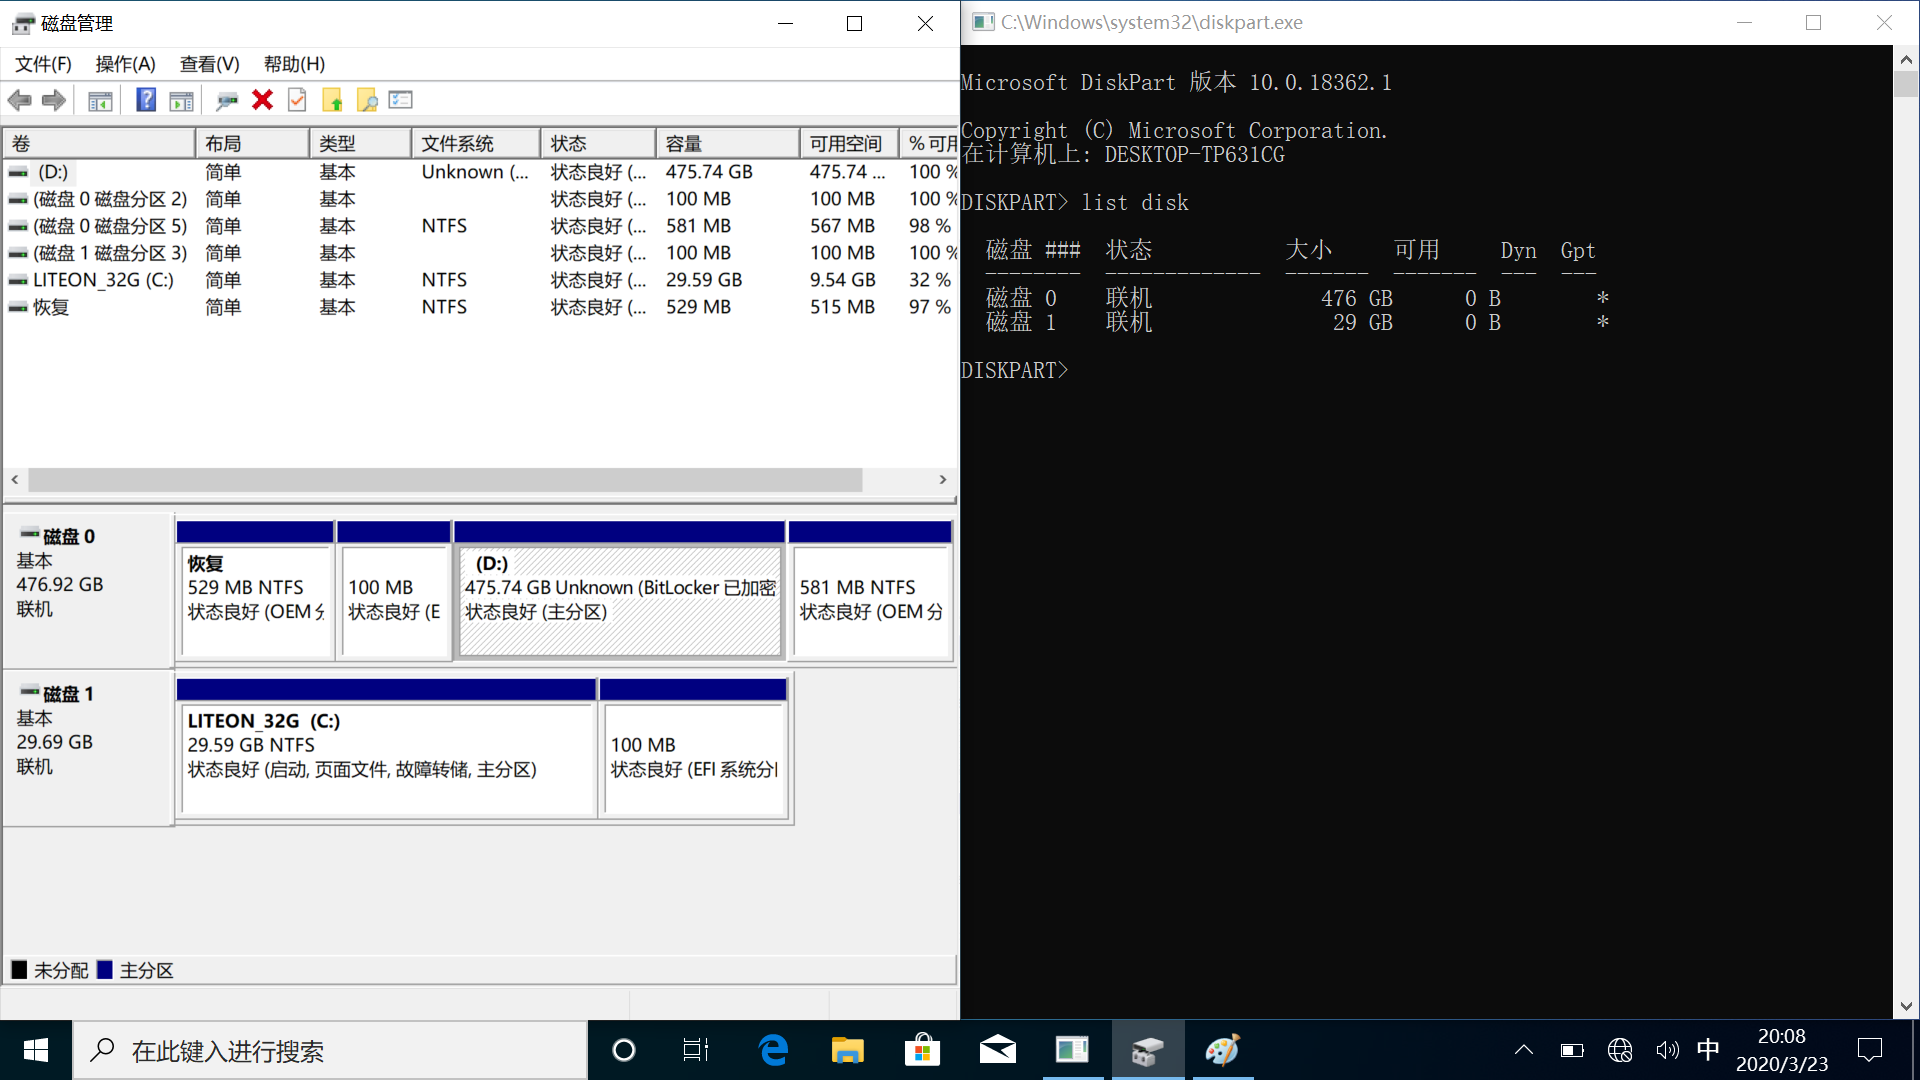Image resolution: width=1920 pixels, height=1080 pixels.
Task: Open Task View icon on taskbar
Action: [696, 1050]
